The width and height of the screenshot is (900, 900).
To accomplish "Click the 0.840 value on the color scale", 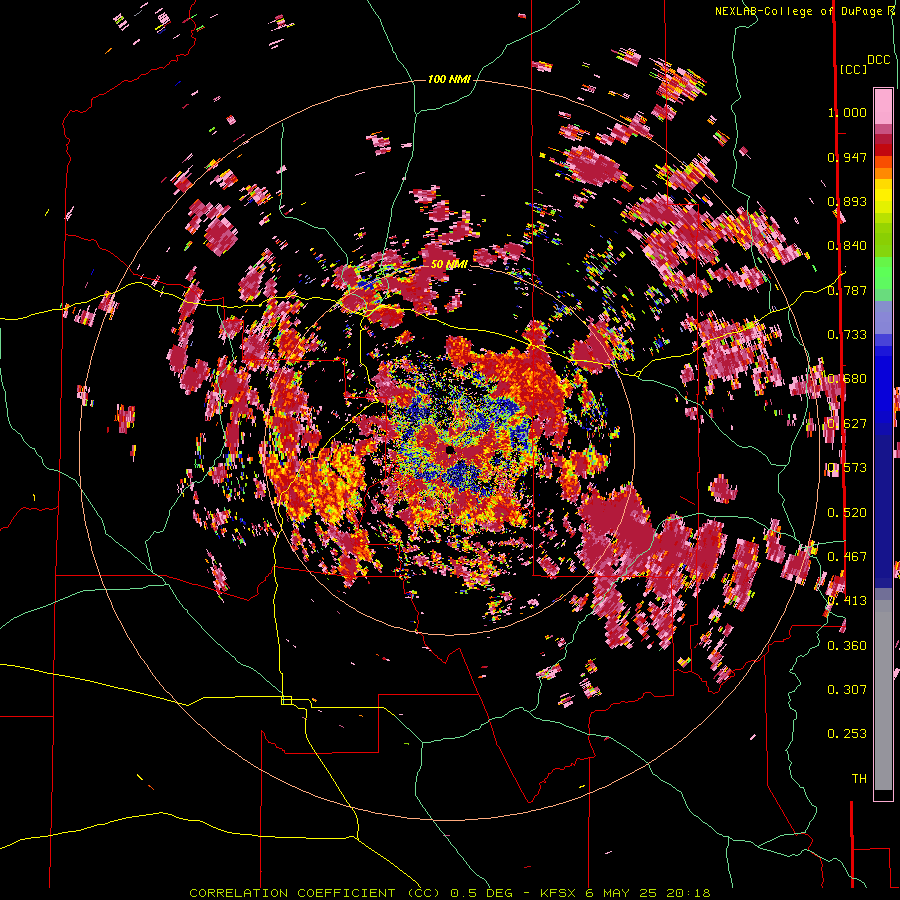I will click(847, 246).
